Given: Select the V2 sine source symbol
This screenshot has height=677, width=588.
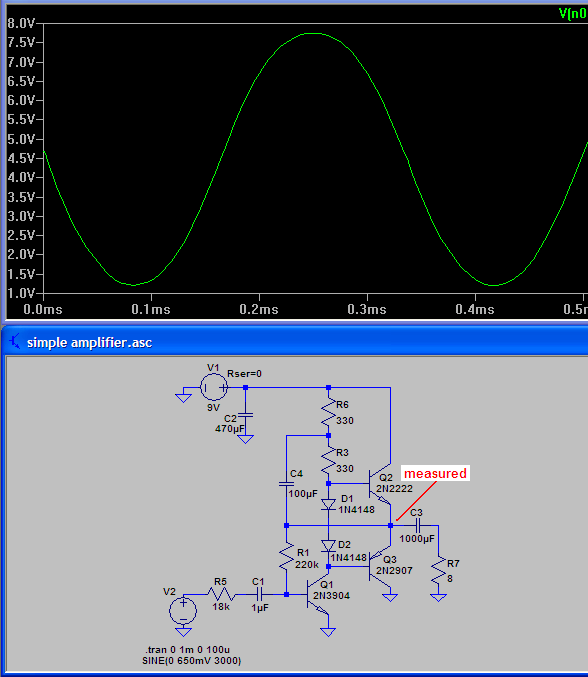Looking at the screenshot, I should coord(183,611).
